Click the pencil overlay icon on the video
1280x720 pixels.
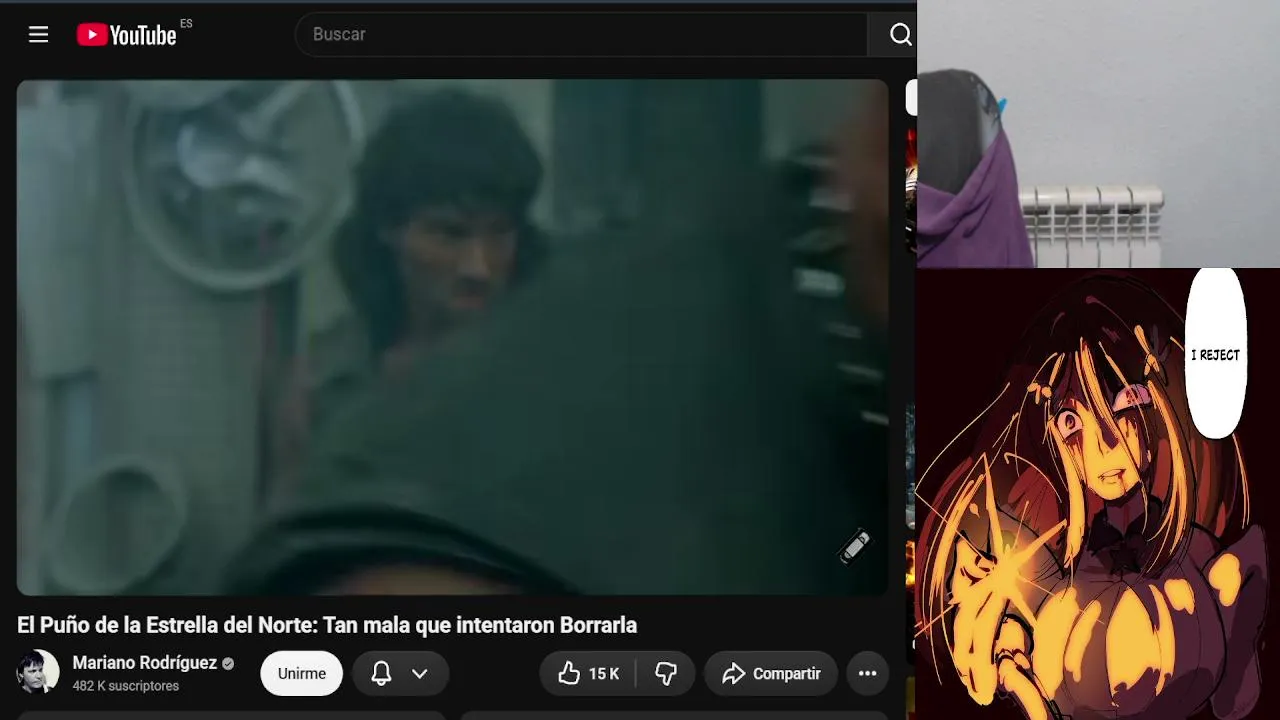click(856, 546)
